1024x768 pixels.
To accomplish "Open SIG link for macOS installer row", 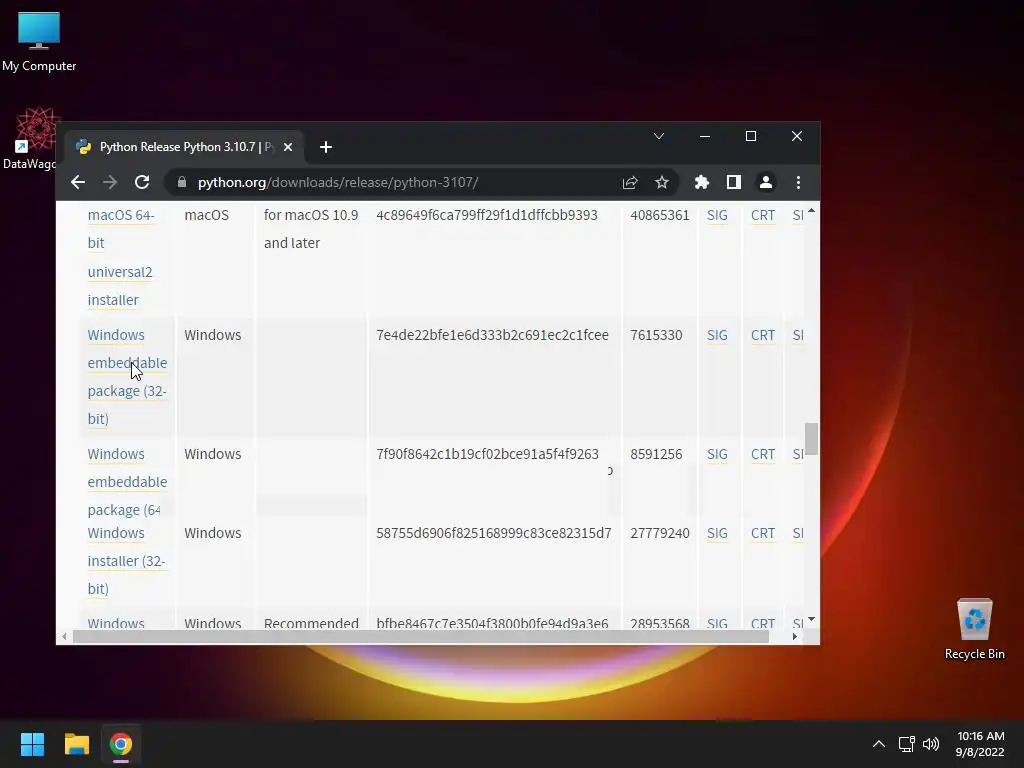I will [717, 216].
